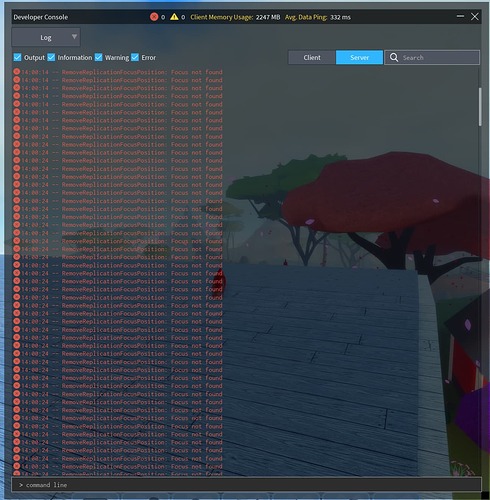Viewport: 490px width, 500px height.
Task: Minimize the Developer Console window
Action: (x=460, y=16)
